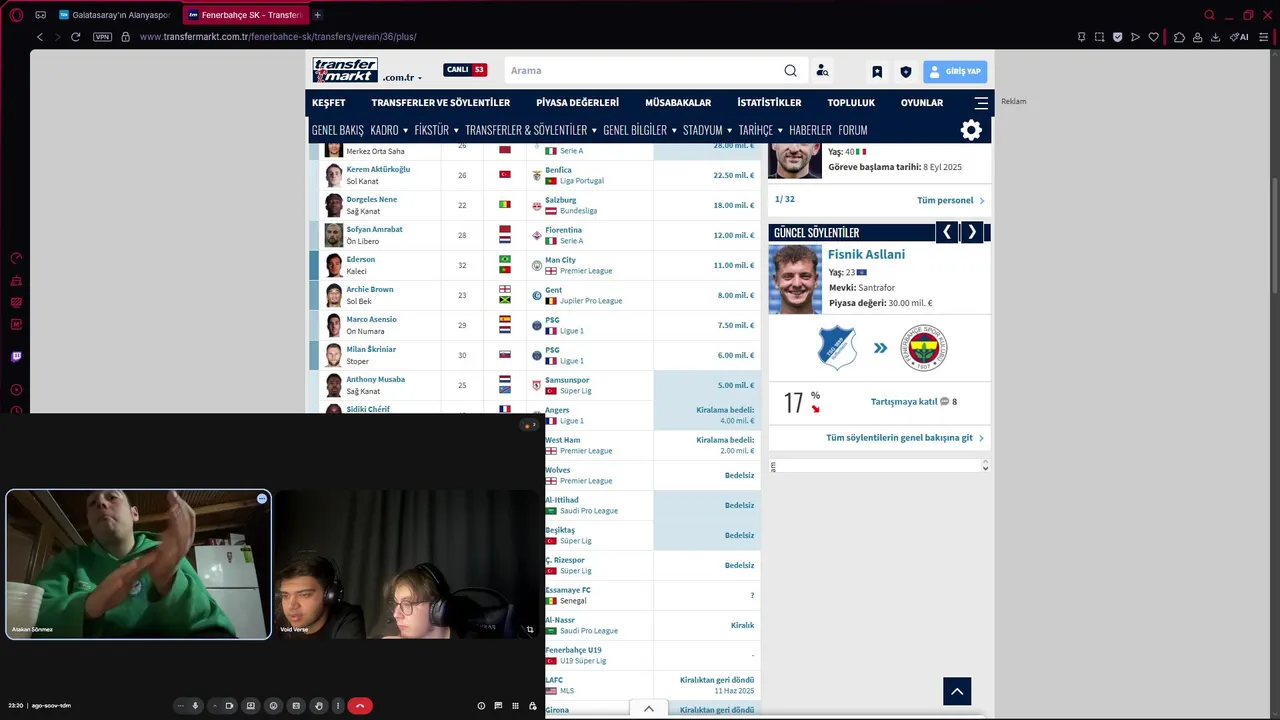Open the browser snapshot capture tool
The height and width of the screenshot is (720, 1280).
click(1099, 37)
